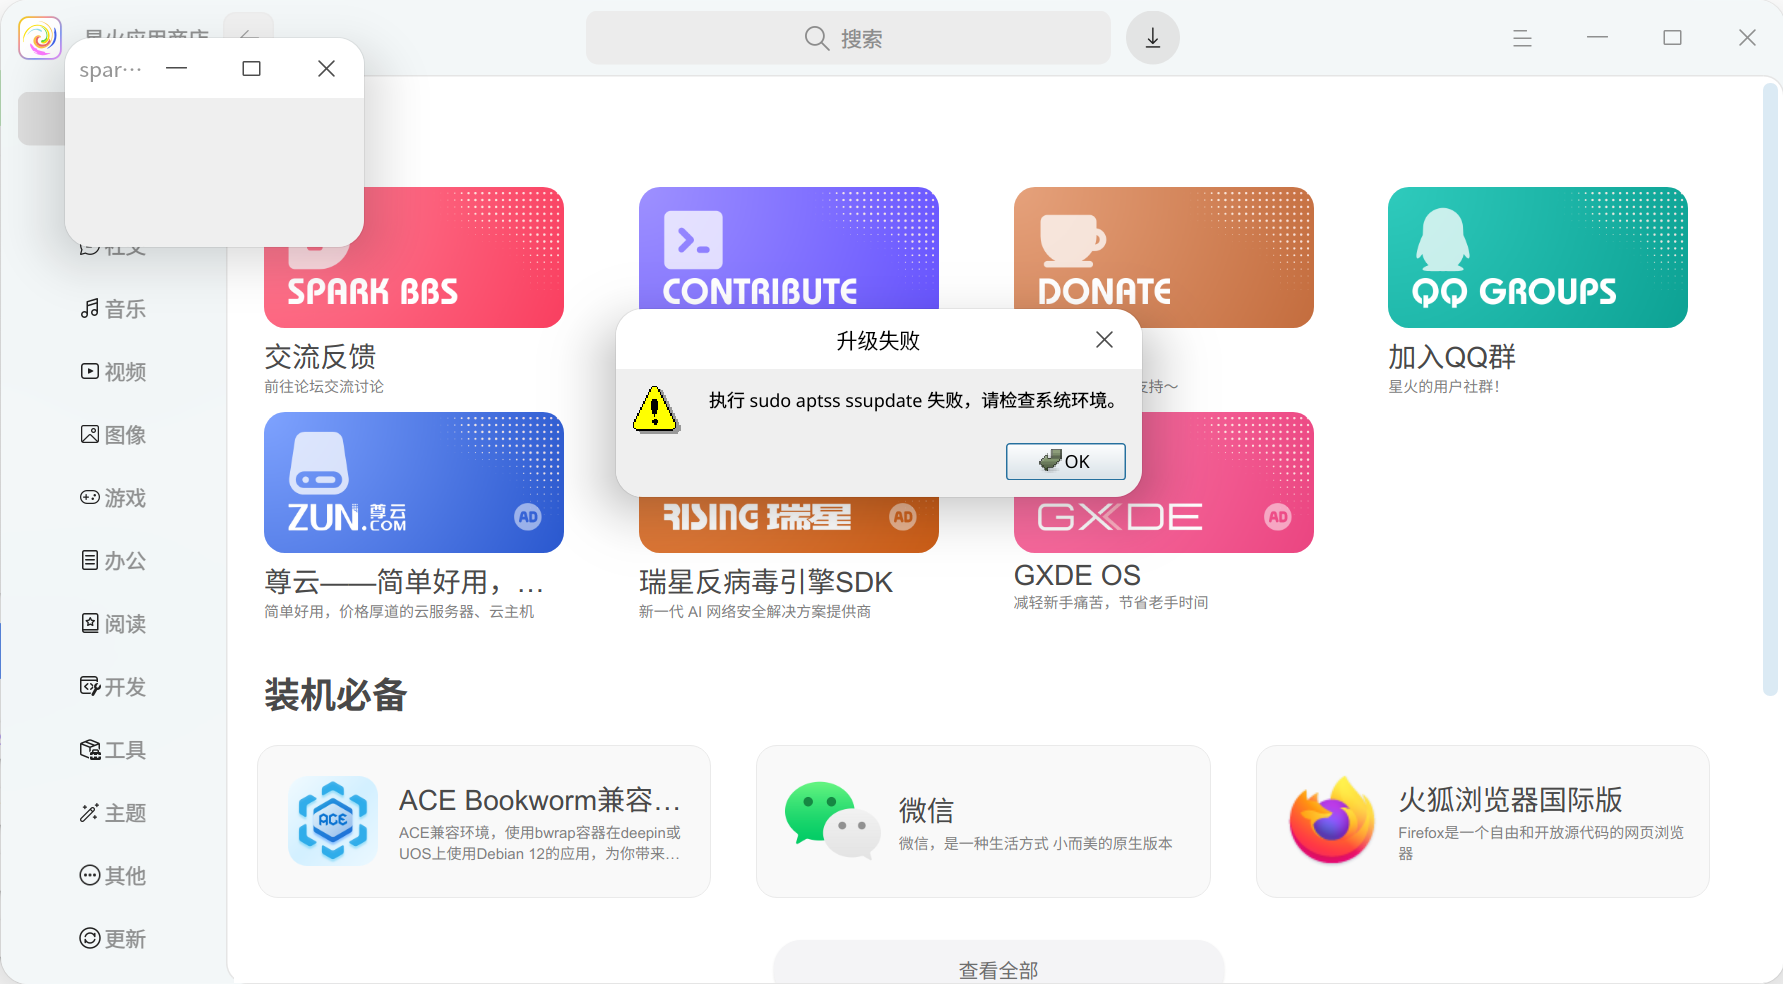The width and height of the screenshot is (1783, 984).
Task: Open 火狐浏览器国际版 app card
Action: pos(1483,821)
